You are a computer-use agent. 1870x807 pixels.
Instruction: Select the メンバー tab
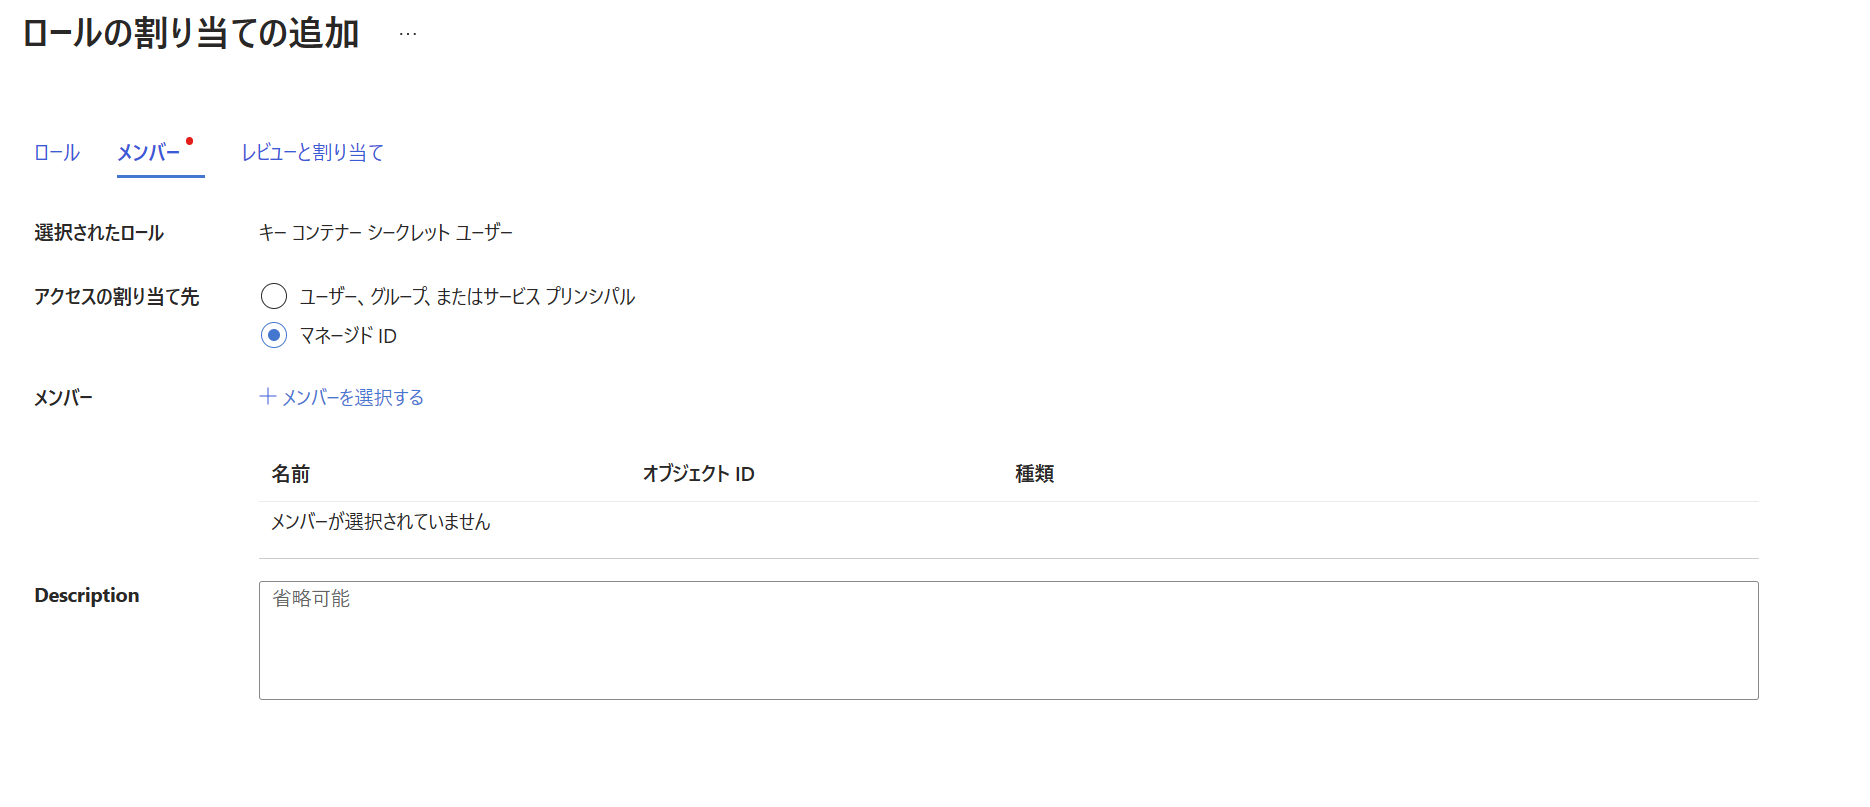coord(148,152)
